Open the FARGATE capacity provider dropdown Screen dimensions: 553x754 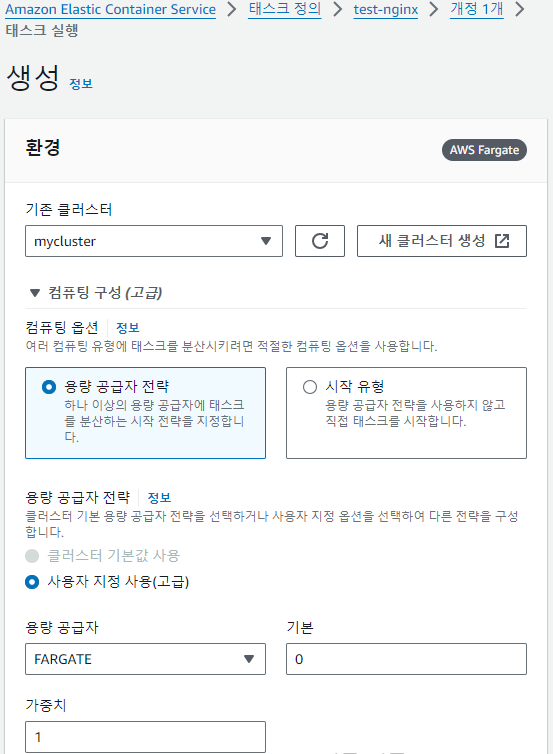pyautogui.click(x=145, y=659)
